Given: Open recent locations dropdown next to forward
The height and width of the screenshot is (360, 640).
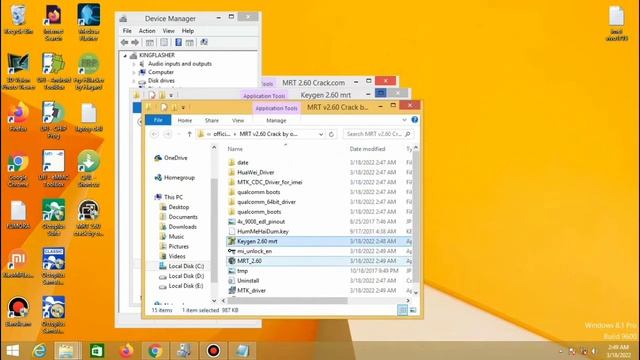Looking at the screenshot, I should [x=179, y=134].
